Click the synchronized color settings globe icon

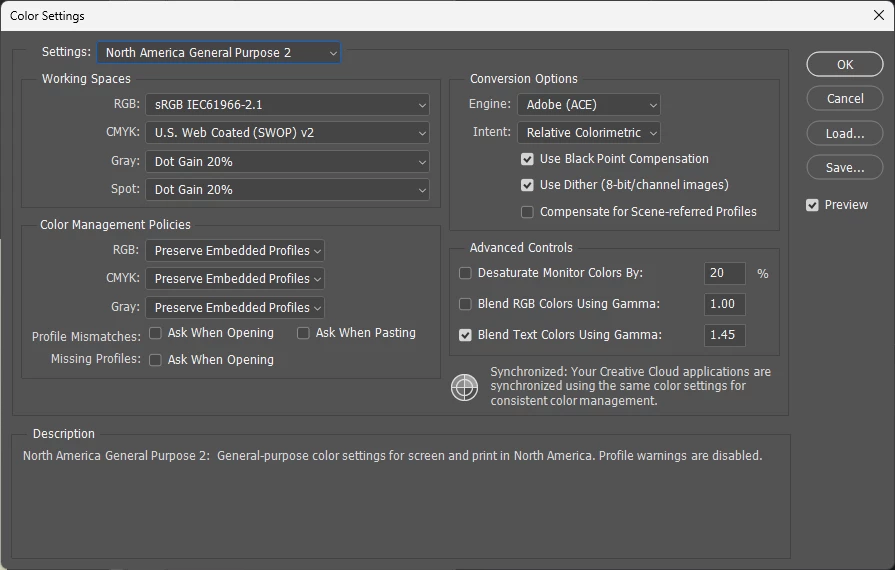(x=464, y=387)
